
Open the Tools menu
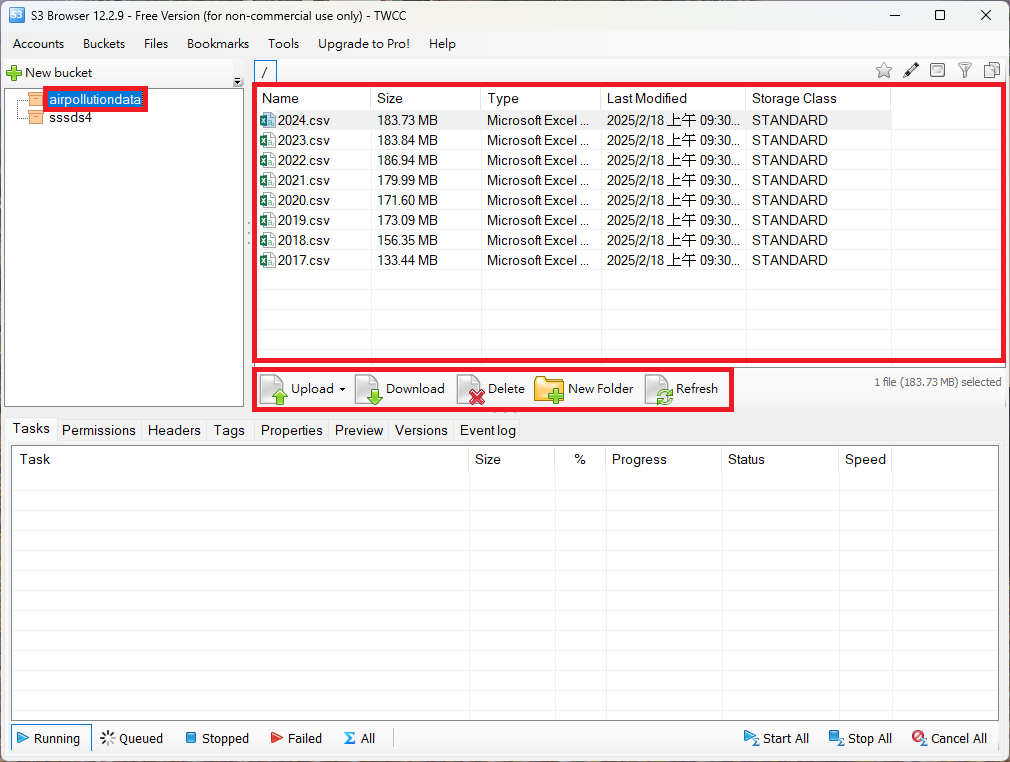283,44
